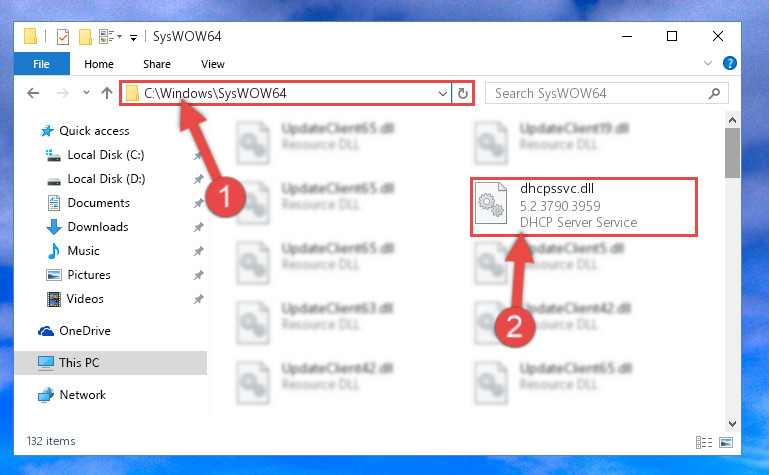This screenshot has height=475, width=769.
Task: Click the Properties checkmark icon in title bar
Action: tap(63, 37)
